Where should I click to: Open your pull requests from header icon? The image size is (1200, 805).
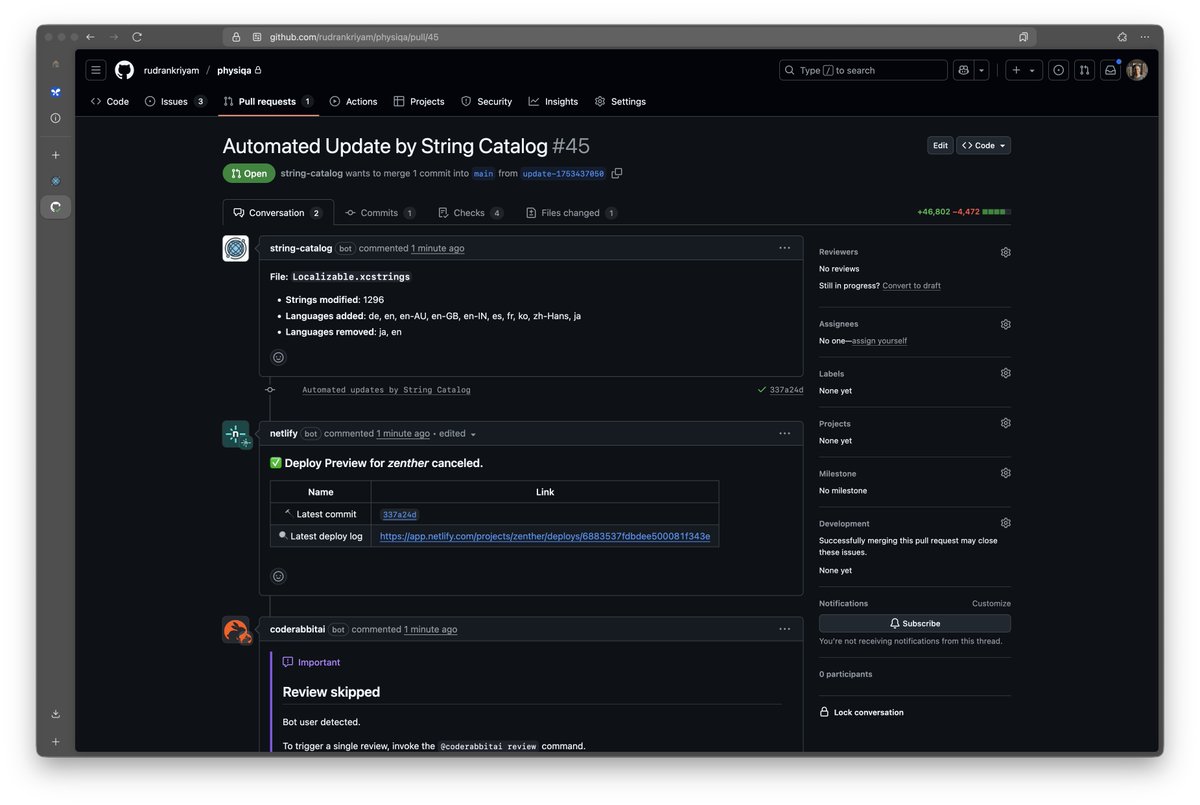[x=1084, y=70]
